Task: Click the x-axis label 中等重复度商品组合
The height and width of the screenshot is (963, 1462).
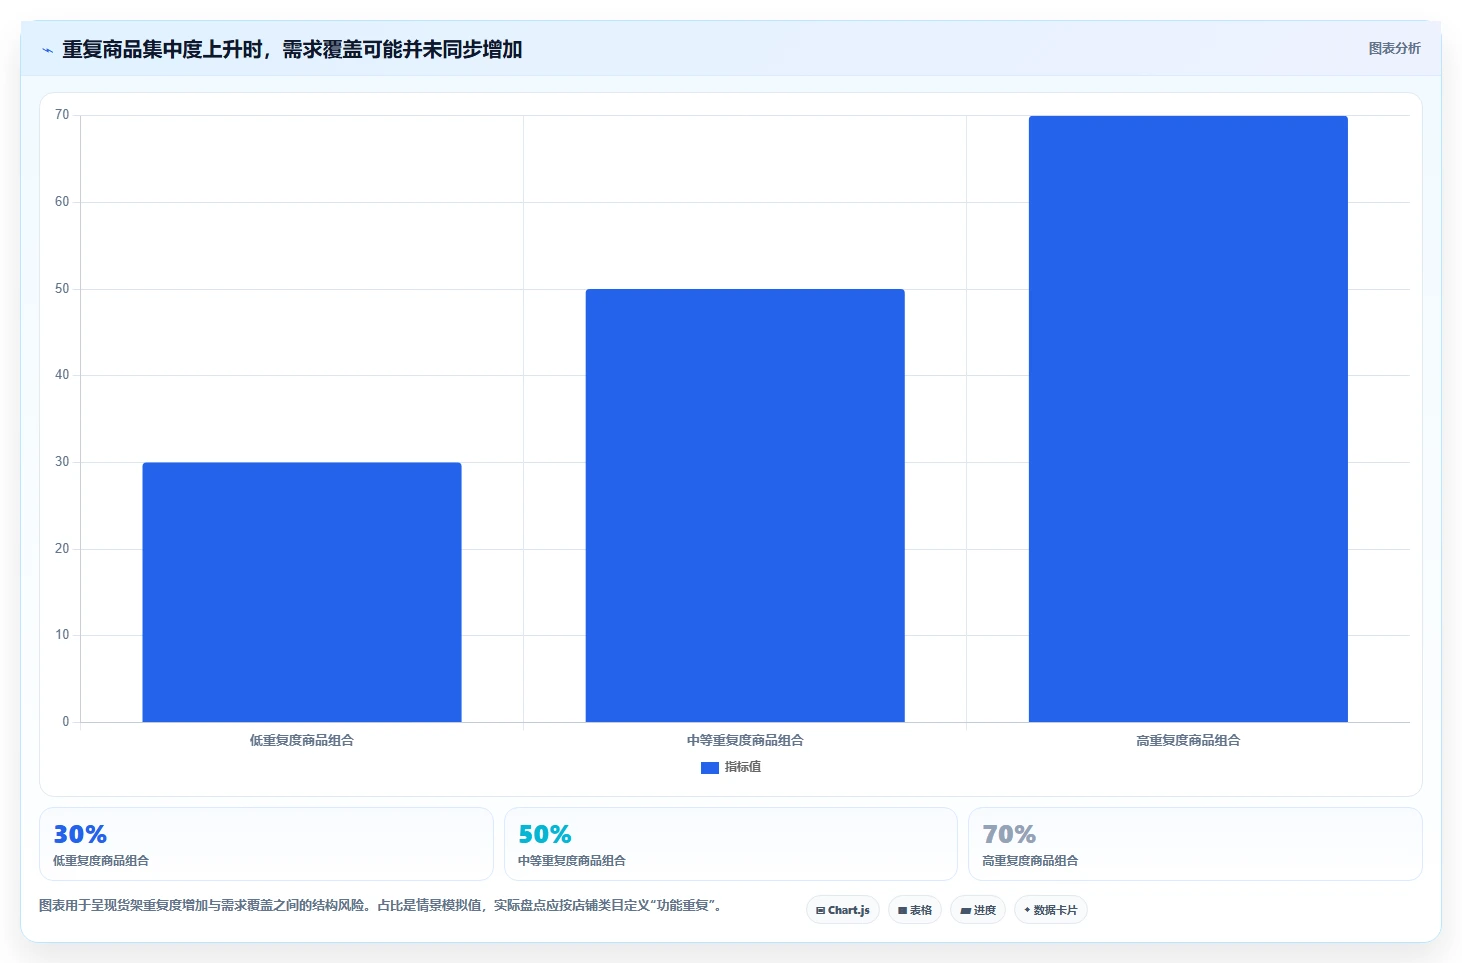Action: (745, 741)
